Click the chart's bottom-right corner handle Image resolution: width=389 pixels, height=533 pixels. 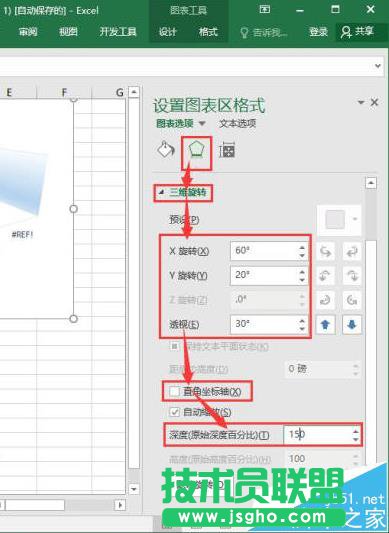coord(73,319)
